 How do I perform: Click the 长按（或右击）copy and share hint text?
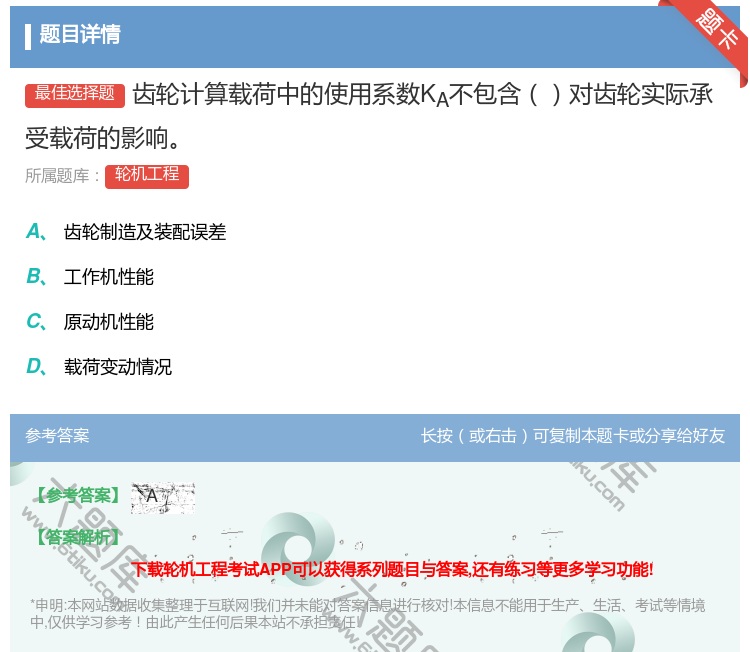573,436
